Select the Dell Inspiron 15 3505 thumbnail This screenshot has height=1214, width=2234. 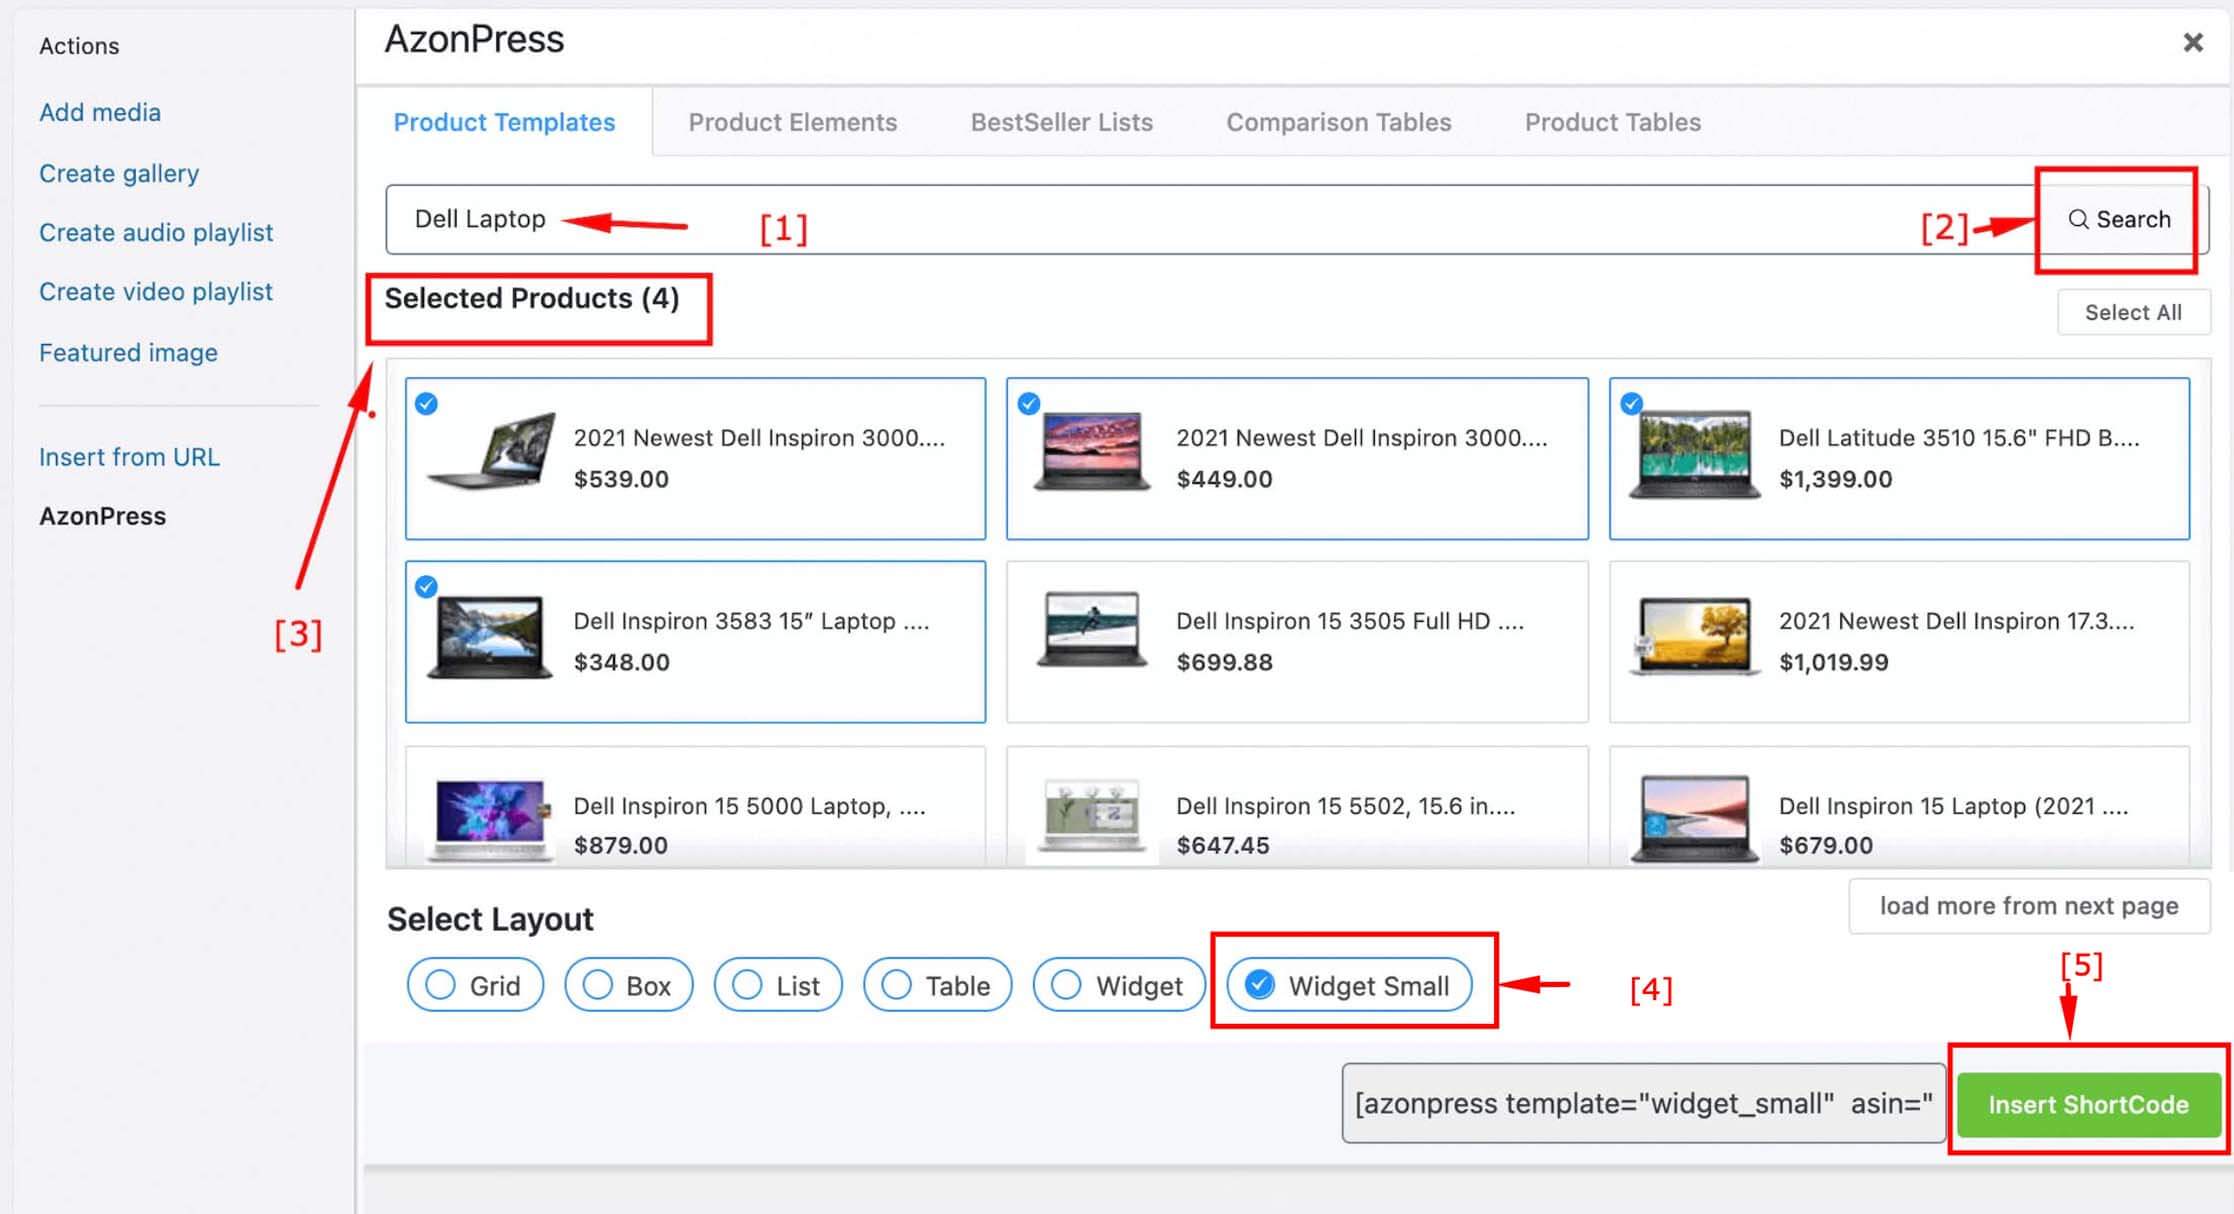(1091, 630)
